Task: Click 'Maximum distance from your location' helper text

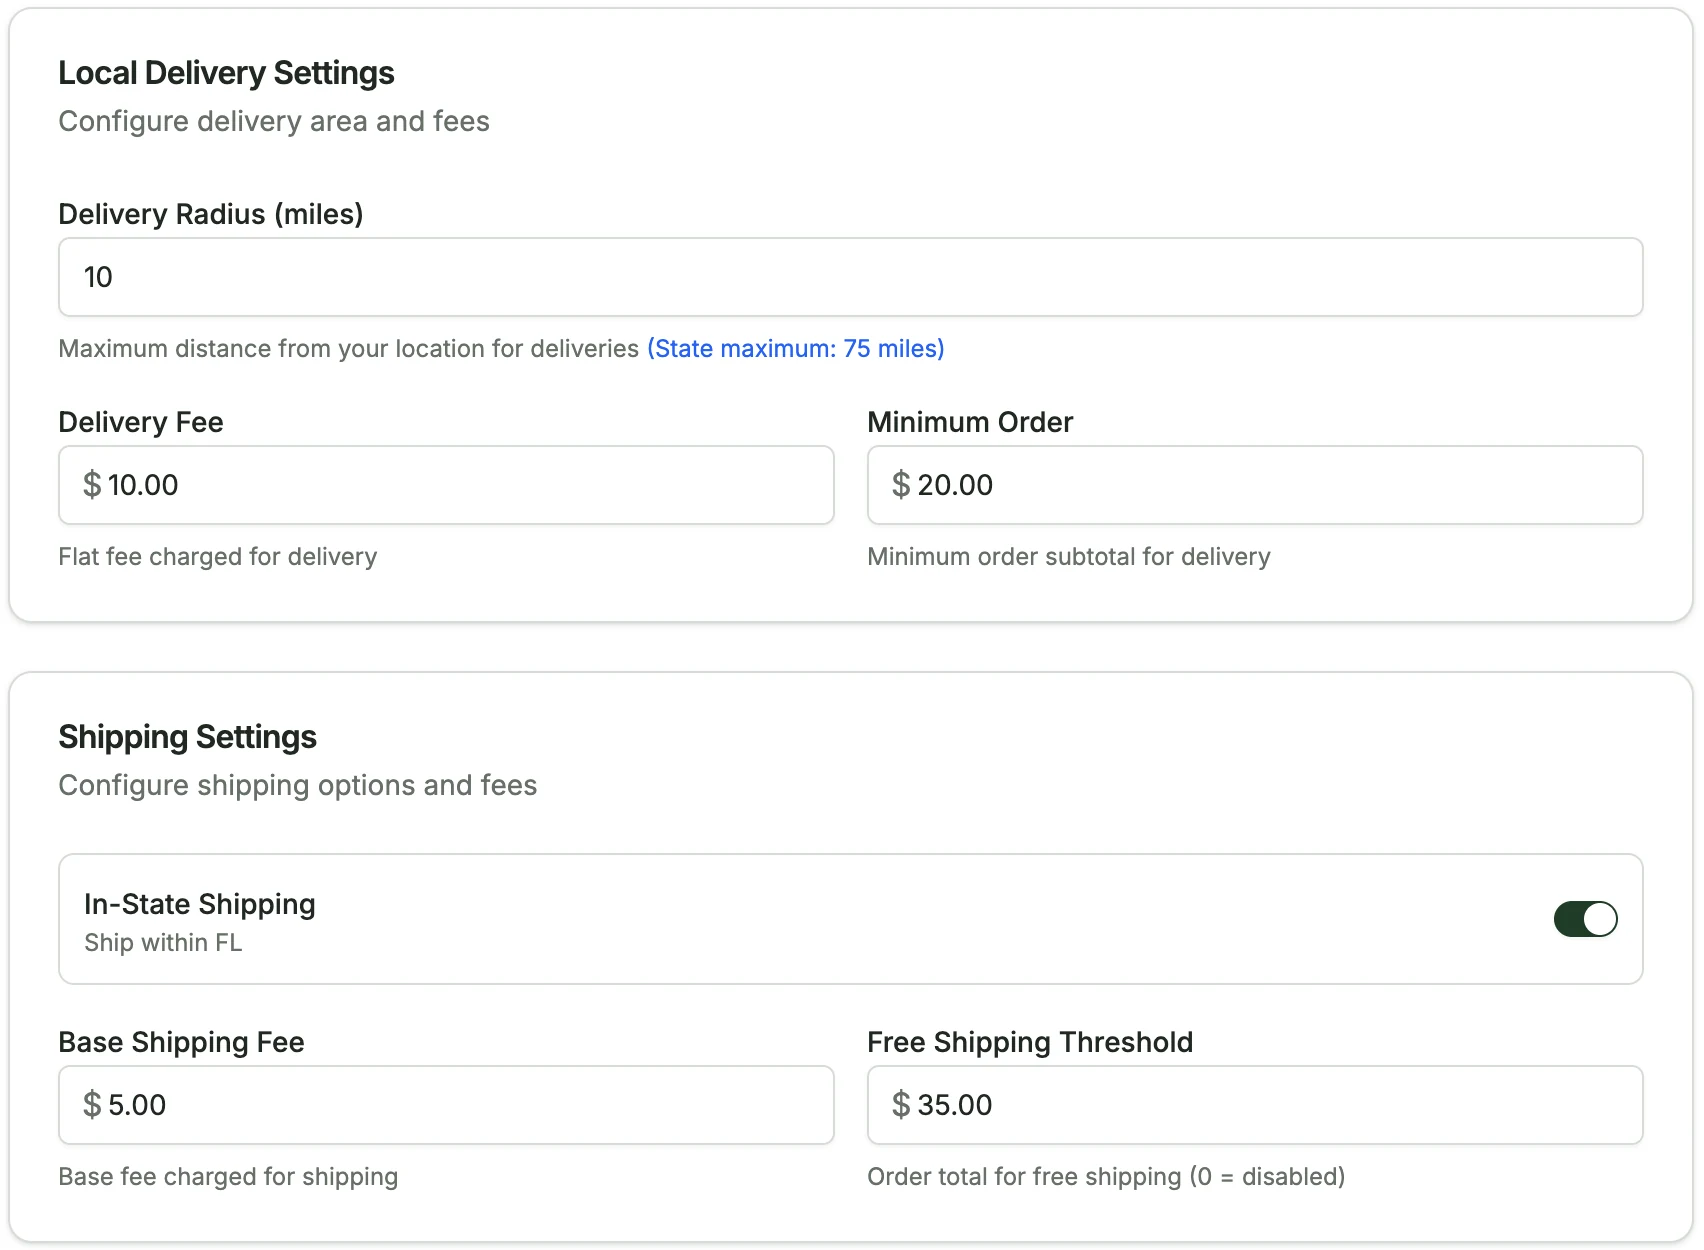Action: tap(349, 348)
